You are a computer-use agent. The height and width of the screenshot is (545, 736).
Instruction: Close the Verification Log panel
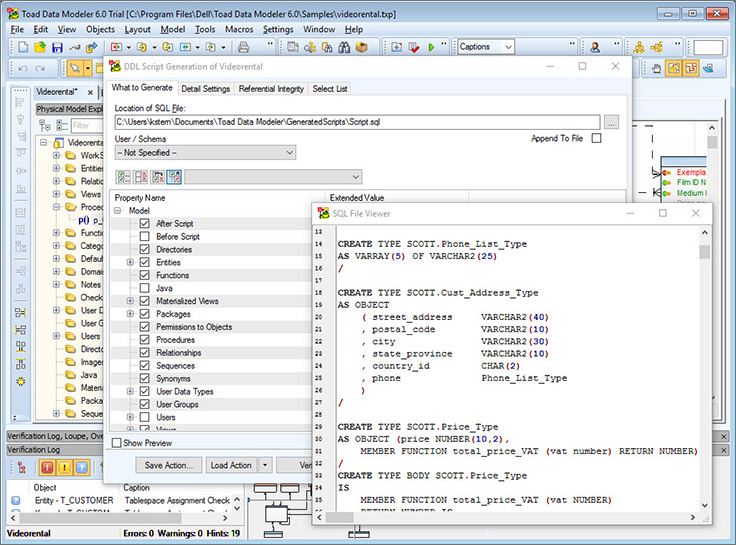(x=723, y=450)
